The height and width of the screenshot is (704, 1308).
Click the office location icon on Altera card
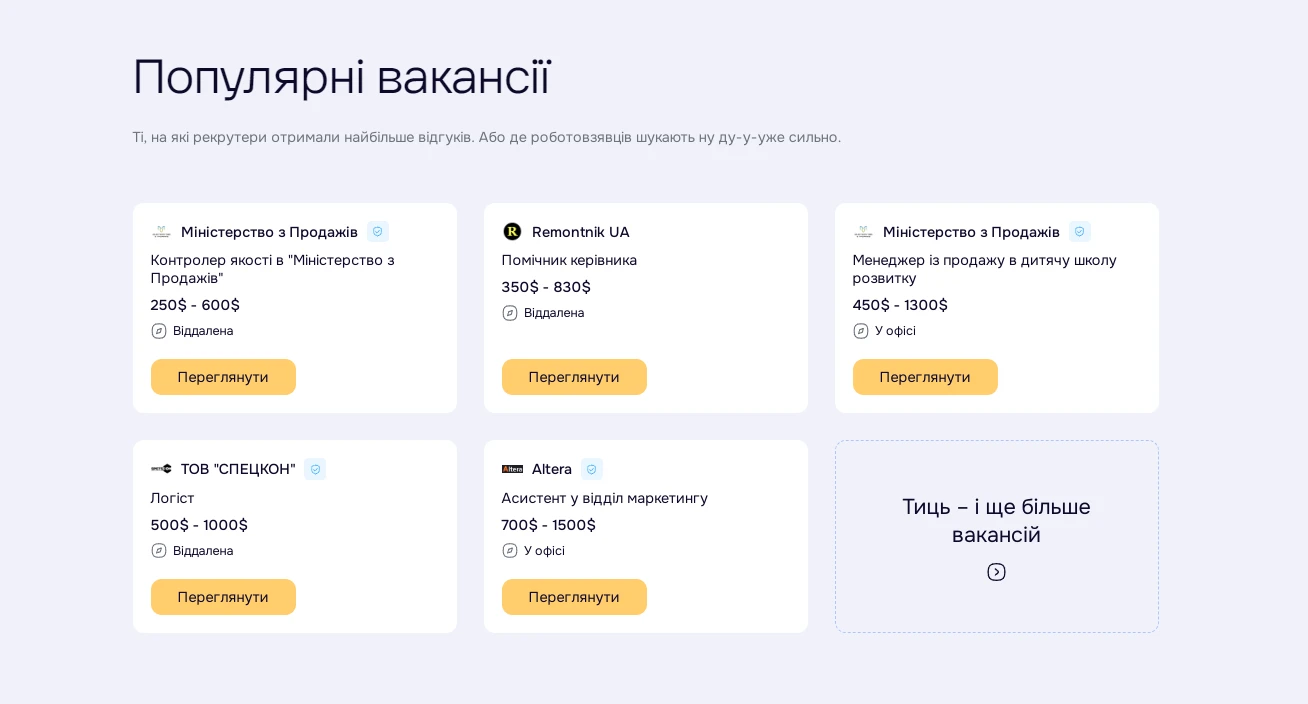coord(510,551)
